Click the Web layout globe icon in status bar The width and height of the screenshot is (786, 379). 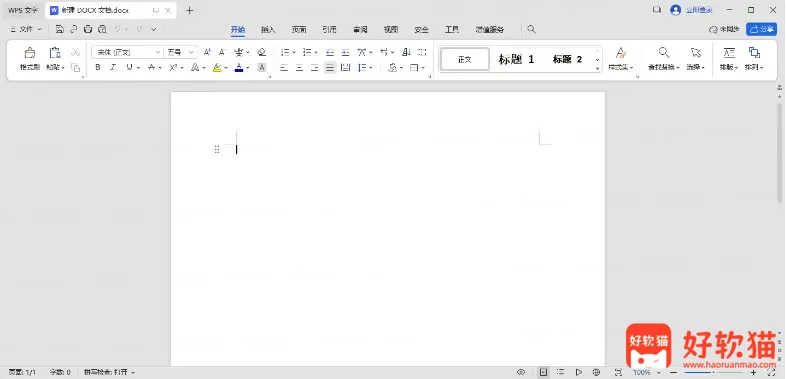[x=596, y=372]
